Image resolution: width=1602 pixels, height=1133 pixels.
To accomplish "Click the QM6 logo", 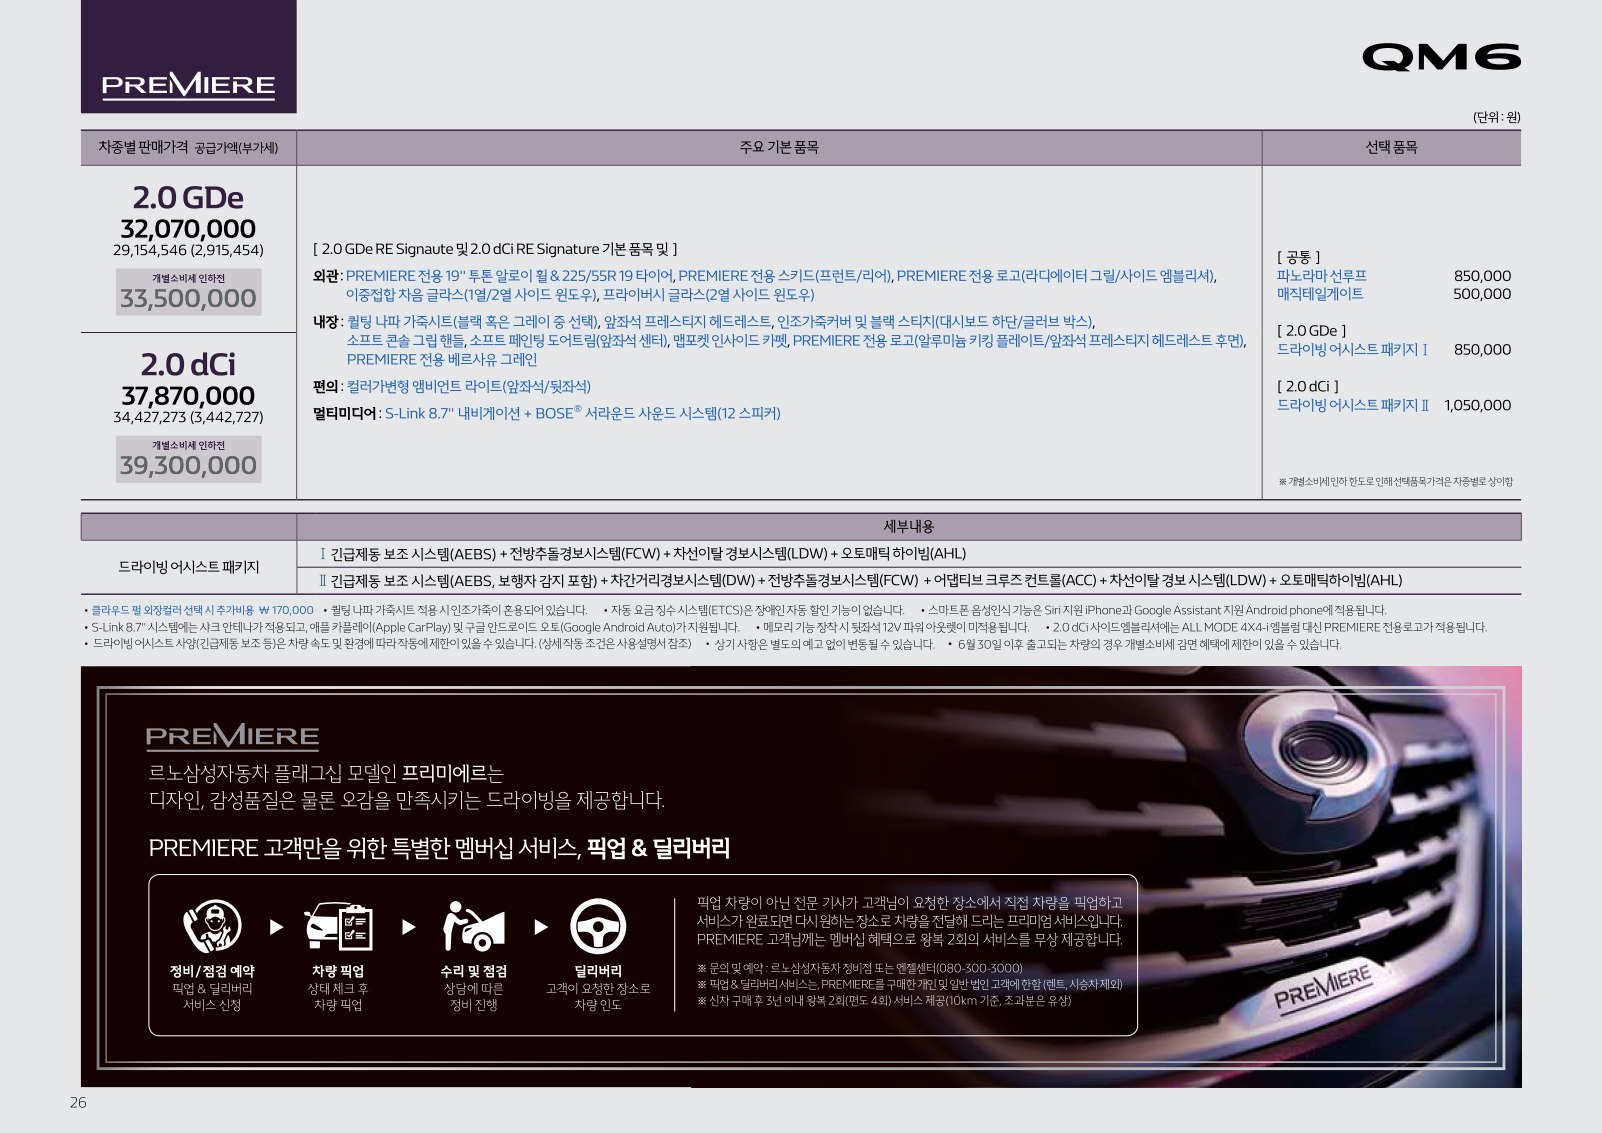I will (1440, 58).
